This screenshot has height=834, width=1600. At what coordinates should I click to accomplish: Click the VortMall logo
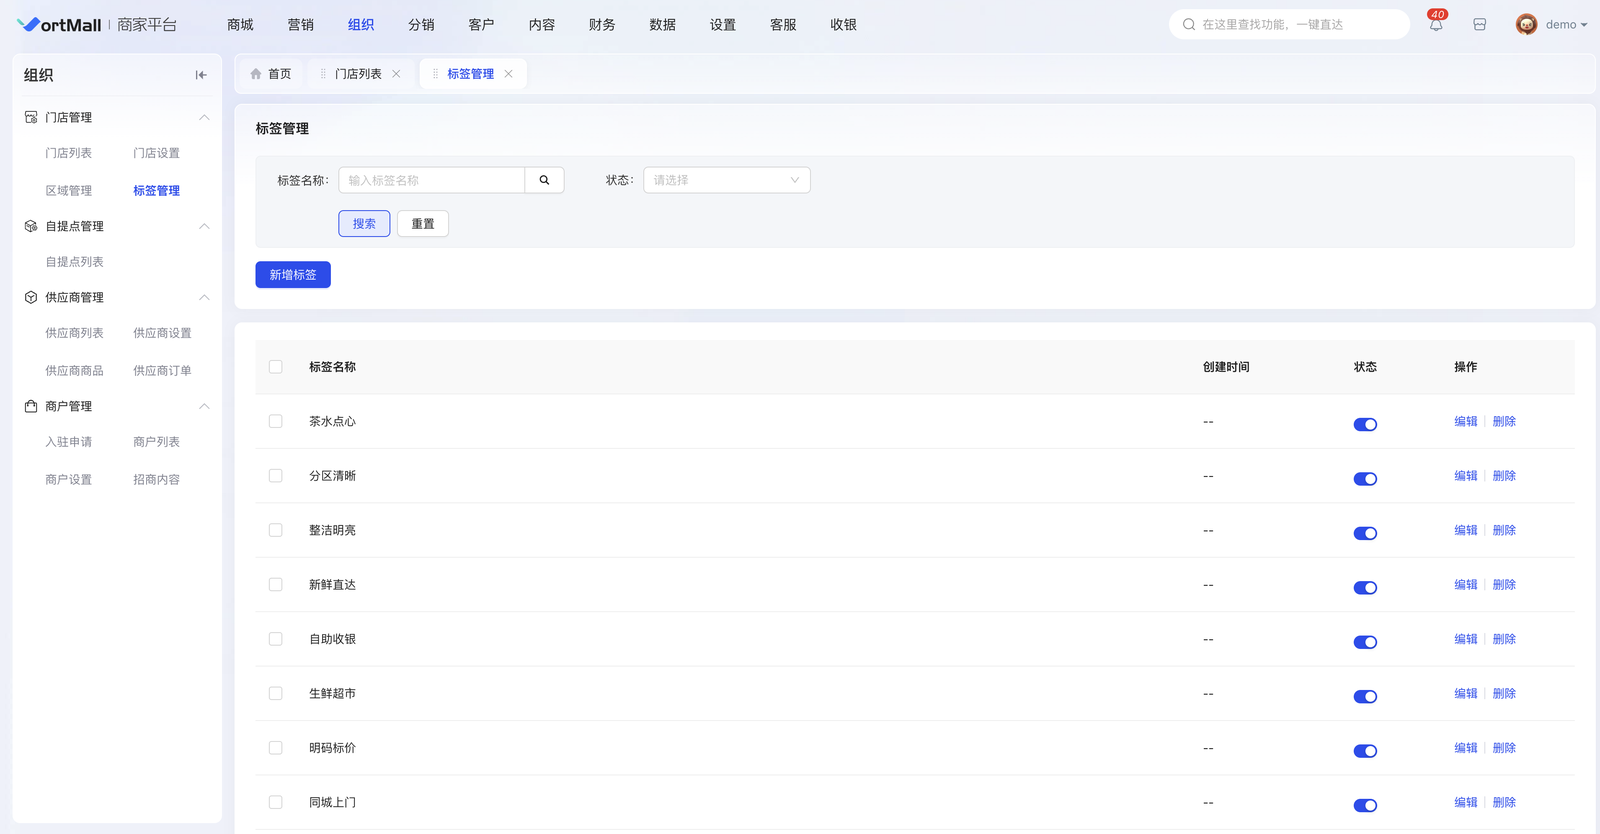tap(60, 25)
